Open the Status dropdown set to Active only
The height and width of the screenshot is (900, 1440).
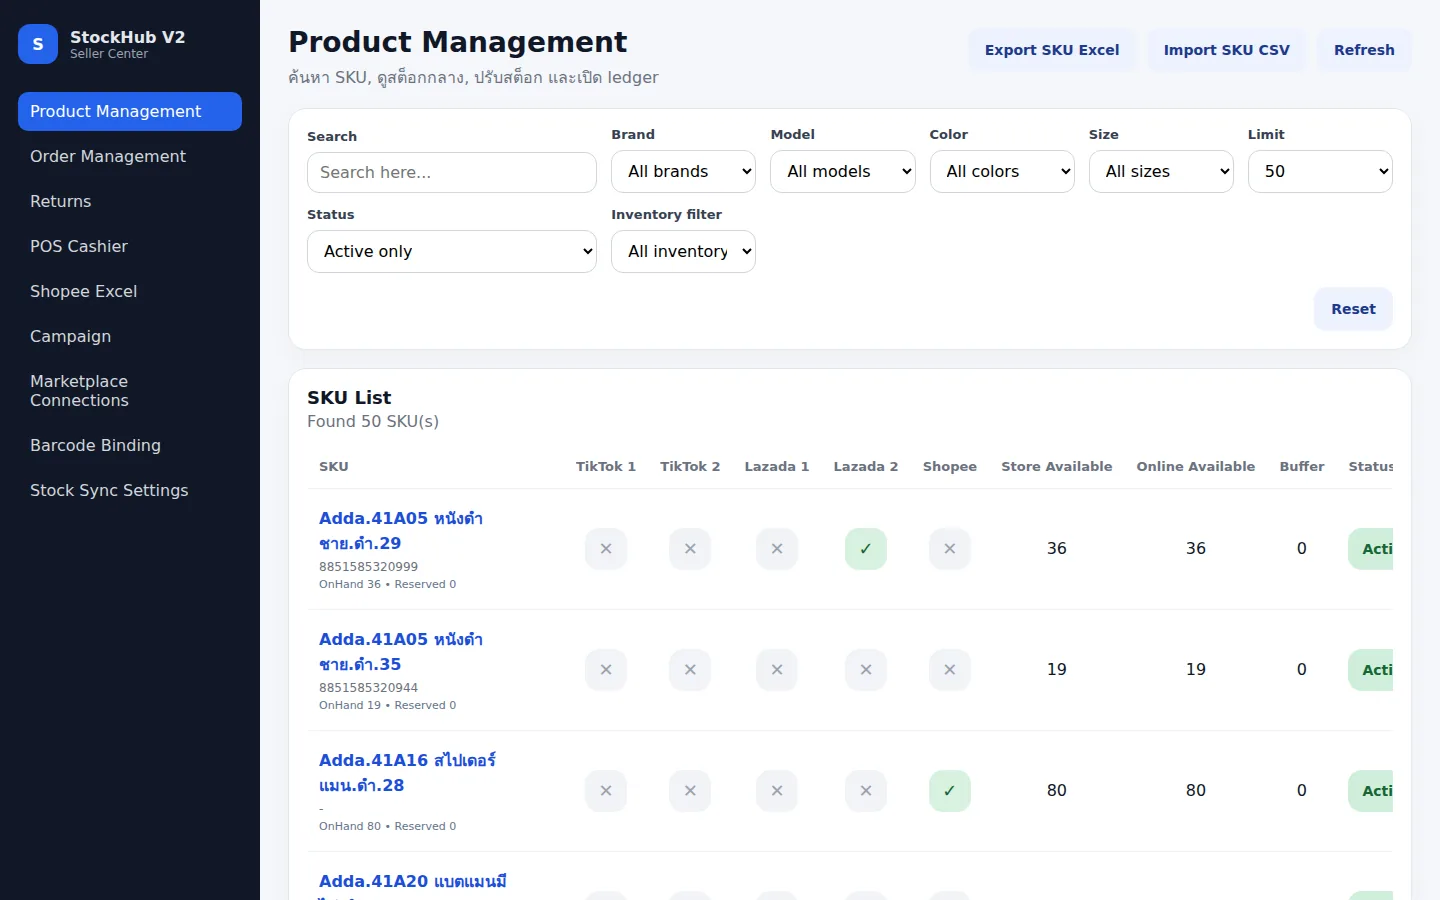pyautogui.click(x=452, y=251)
